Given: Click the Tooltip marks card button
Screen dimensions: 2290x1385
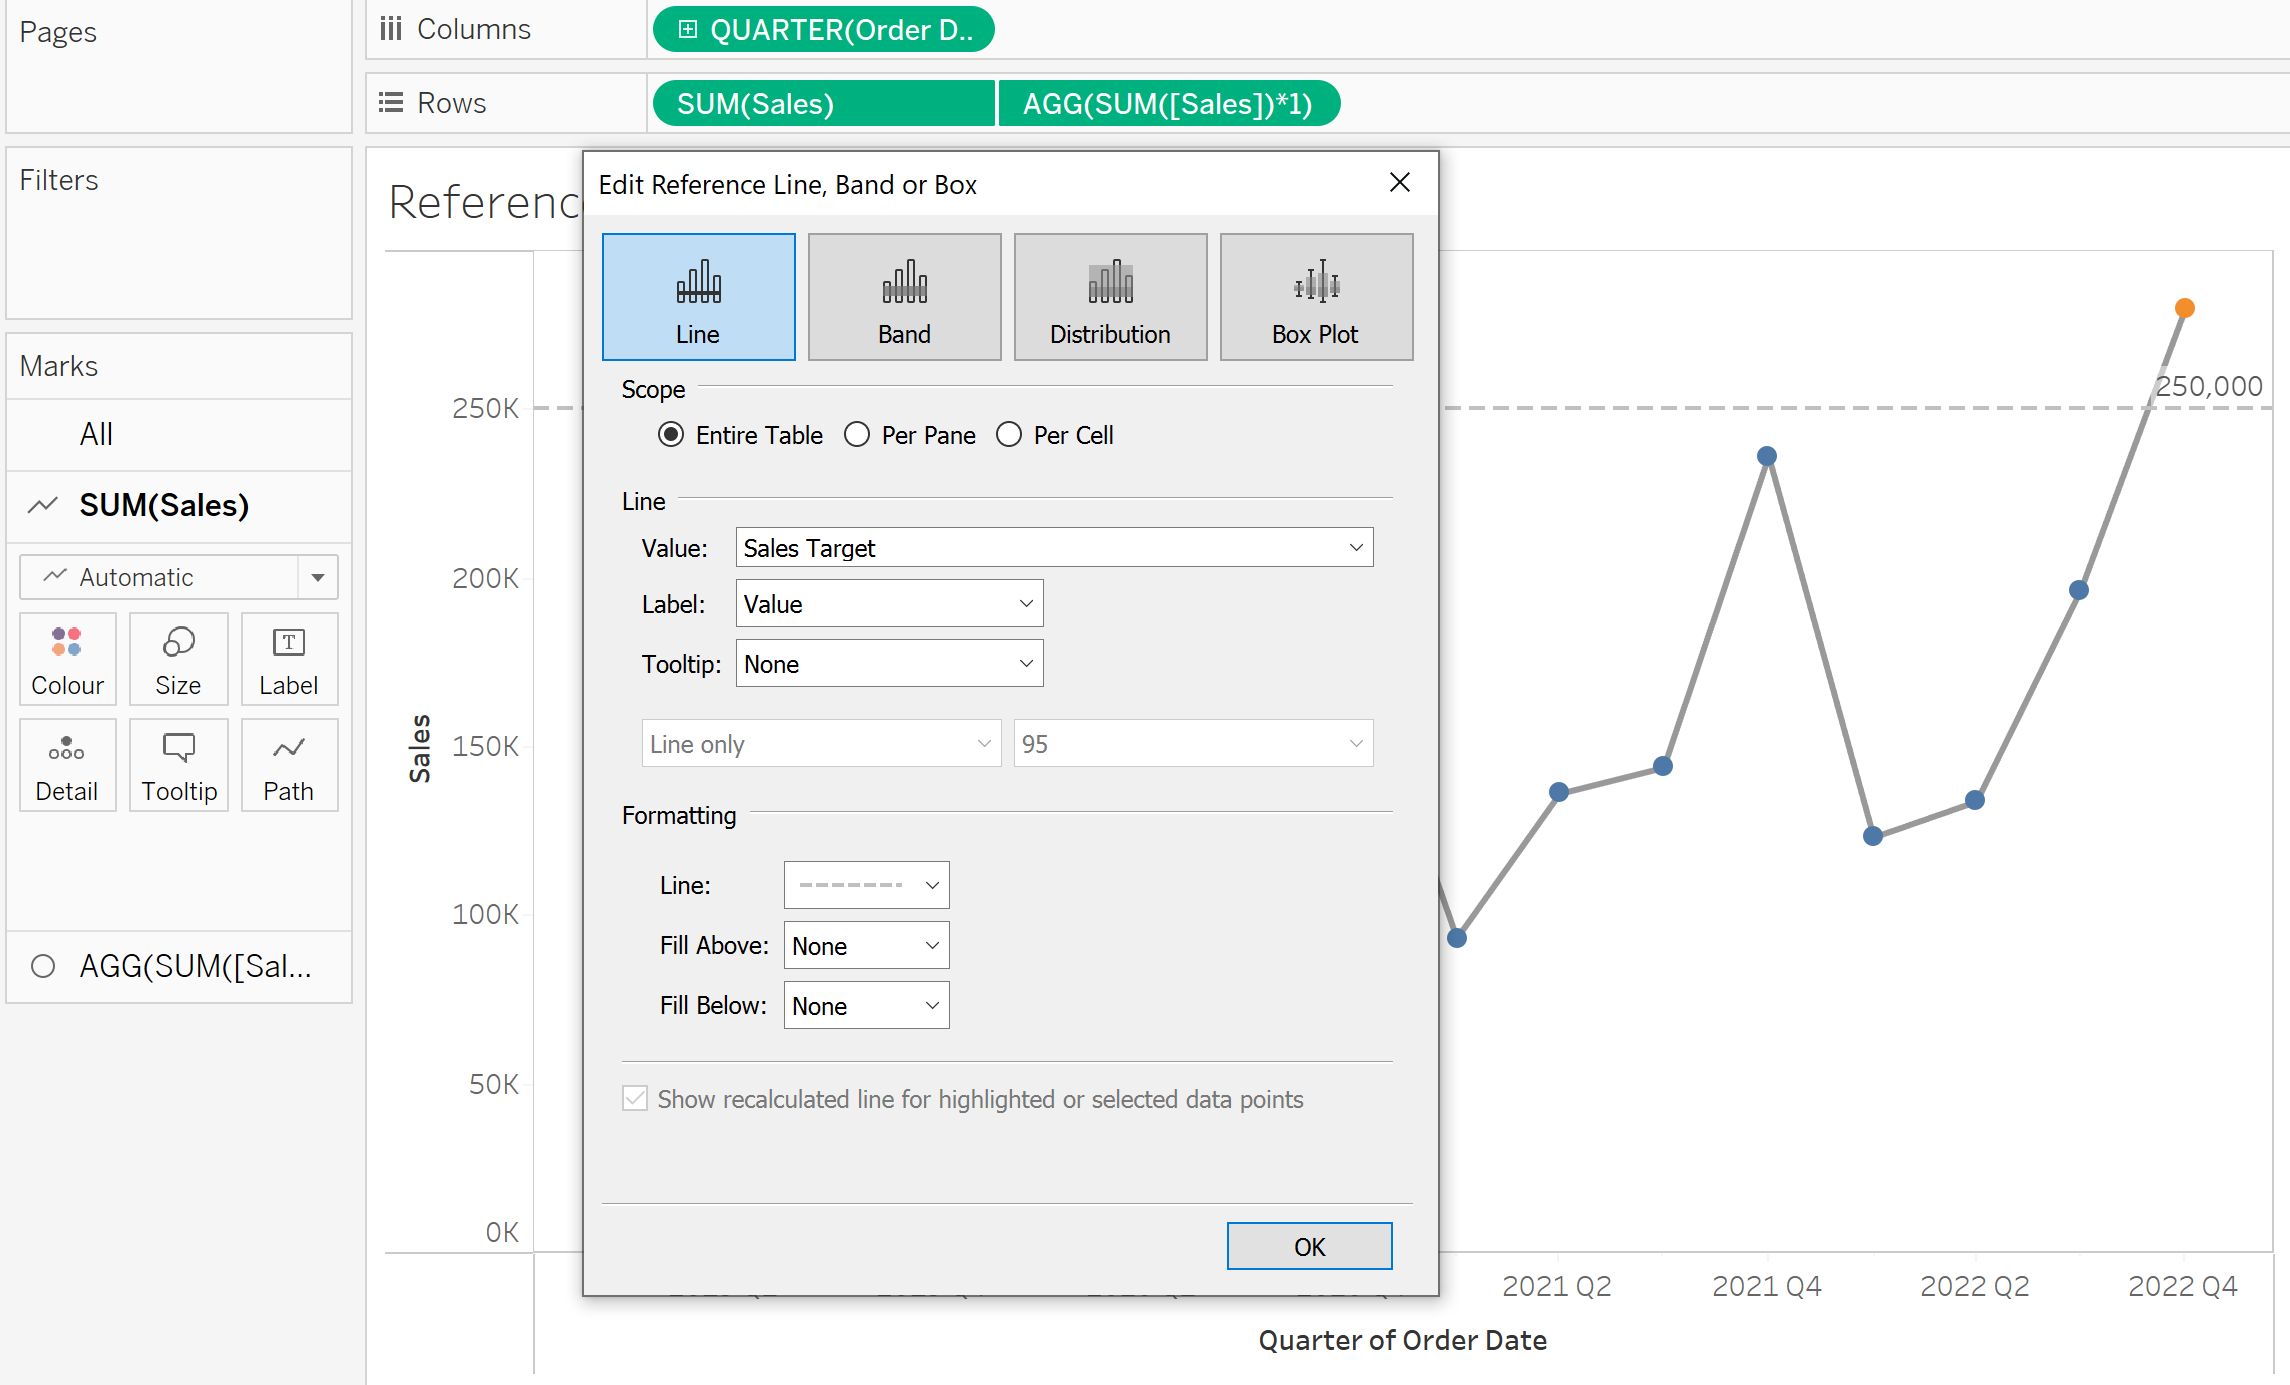Looking at the screenshot, I should [x=178, y=765].
